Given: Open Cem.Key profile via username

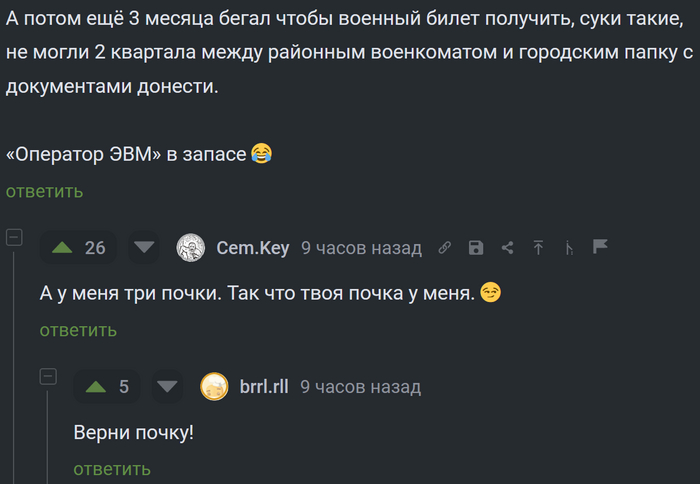Looking at the screenshot, I should point(252,248).
